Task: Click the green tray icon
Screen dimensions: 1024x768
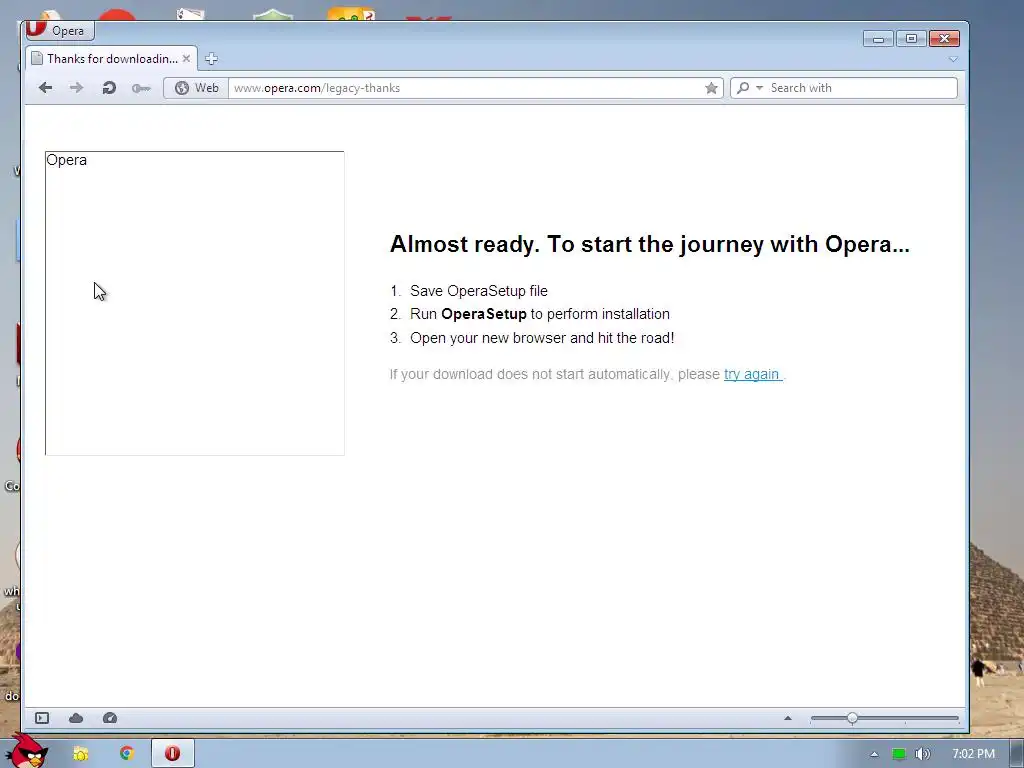Action: coord(899,754)
